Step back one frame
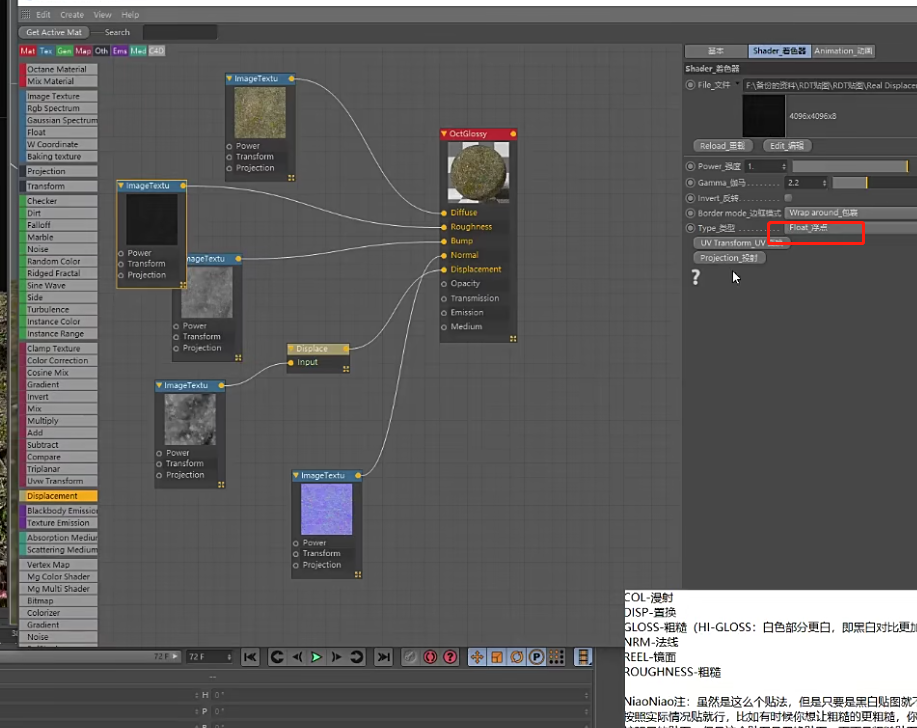This screenshot has height=728, width=917. 297,657
